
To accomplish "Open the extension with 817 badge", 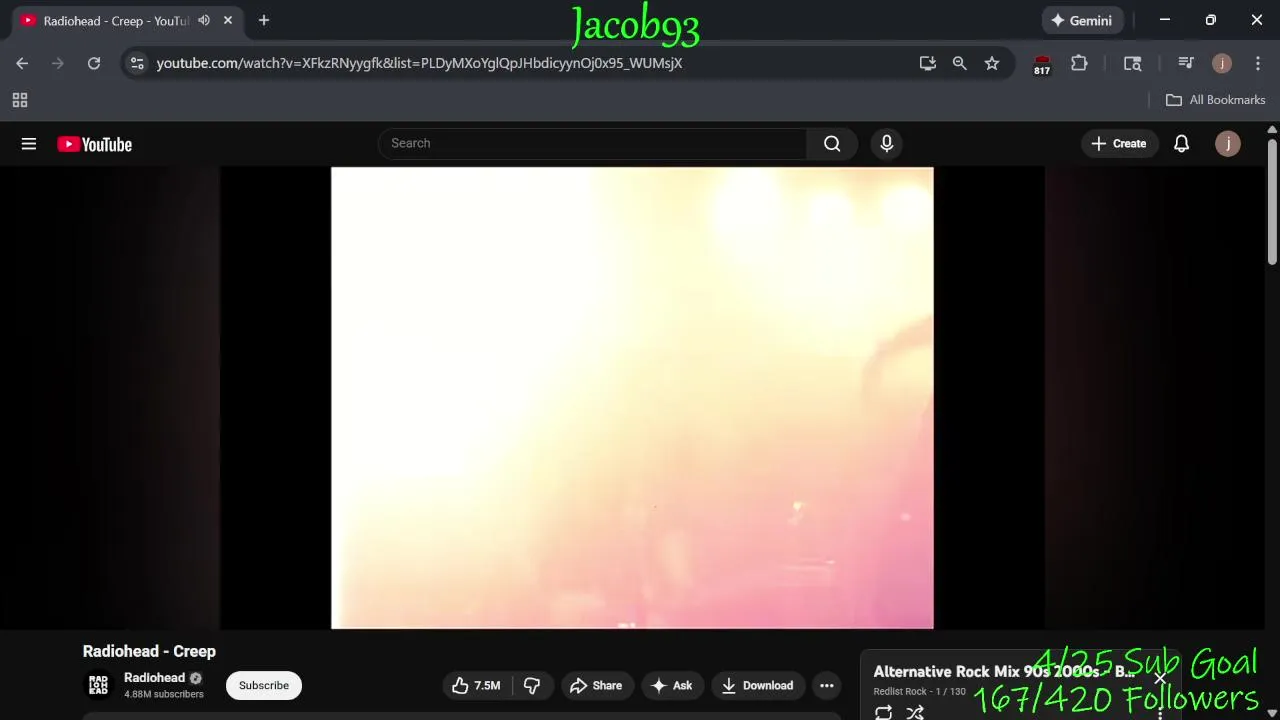I will pyautogui.click(x=1042, y=64).
